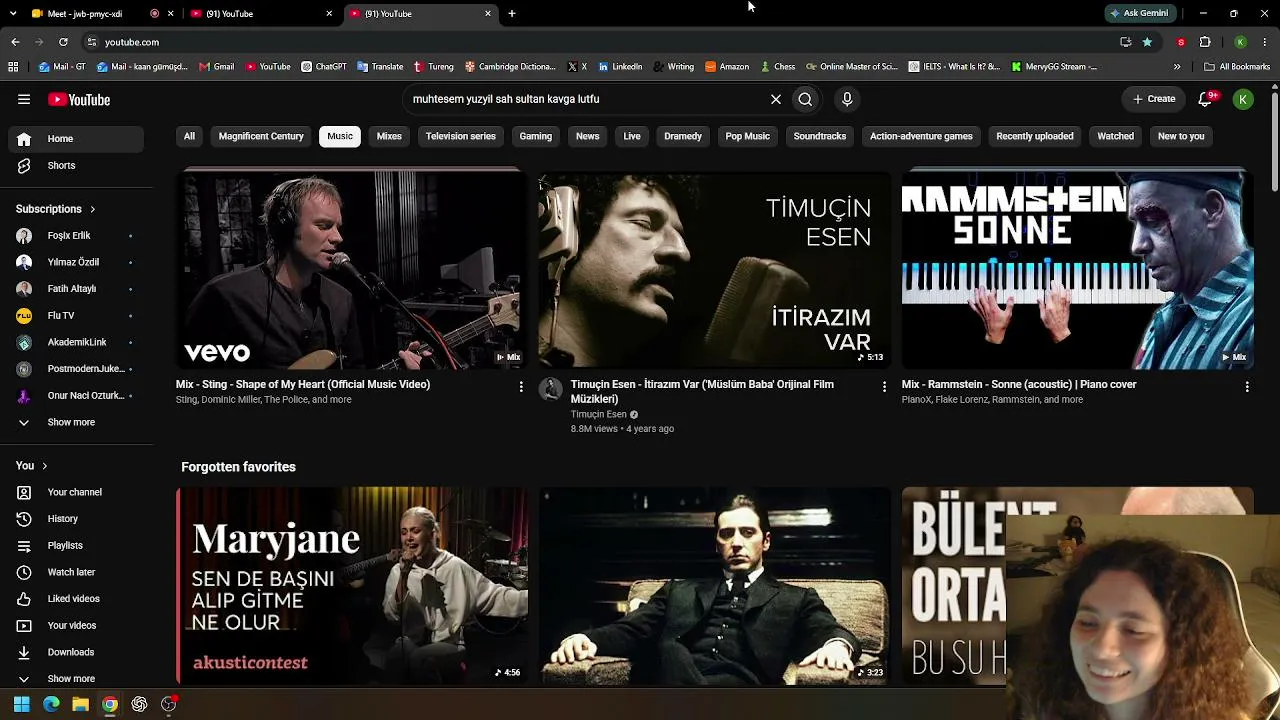
Task: Reload the page in Chrome
Action: pyautogui.click(x=63, y=42)
